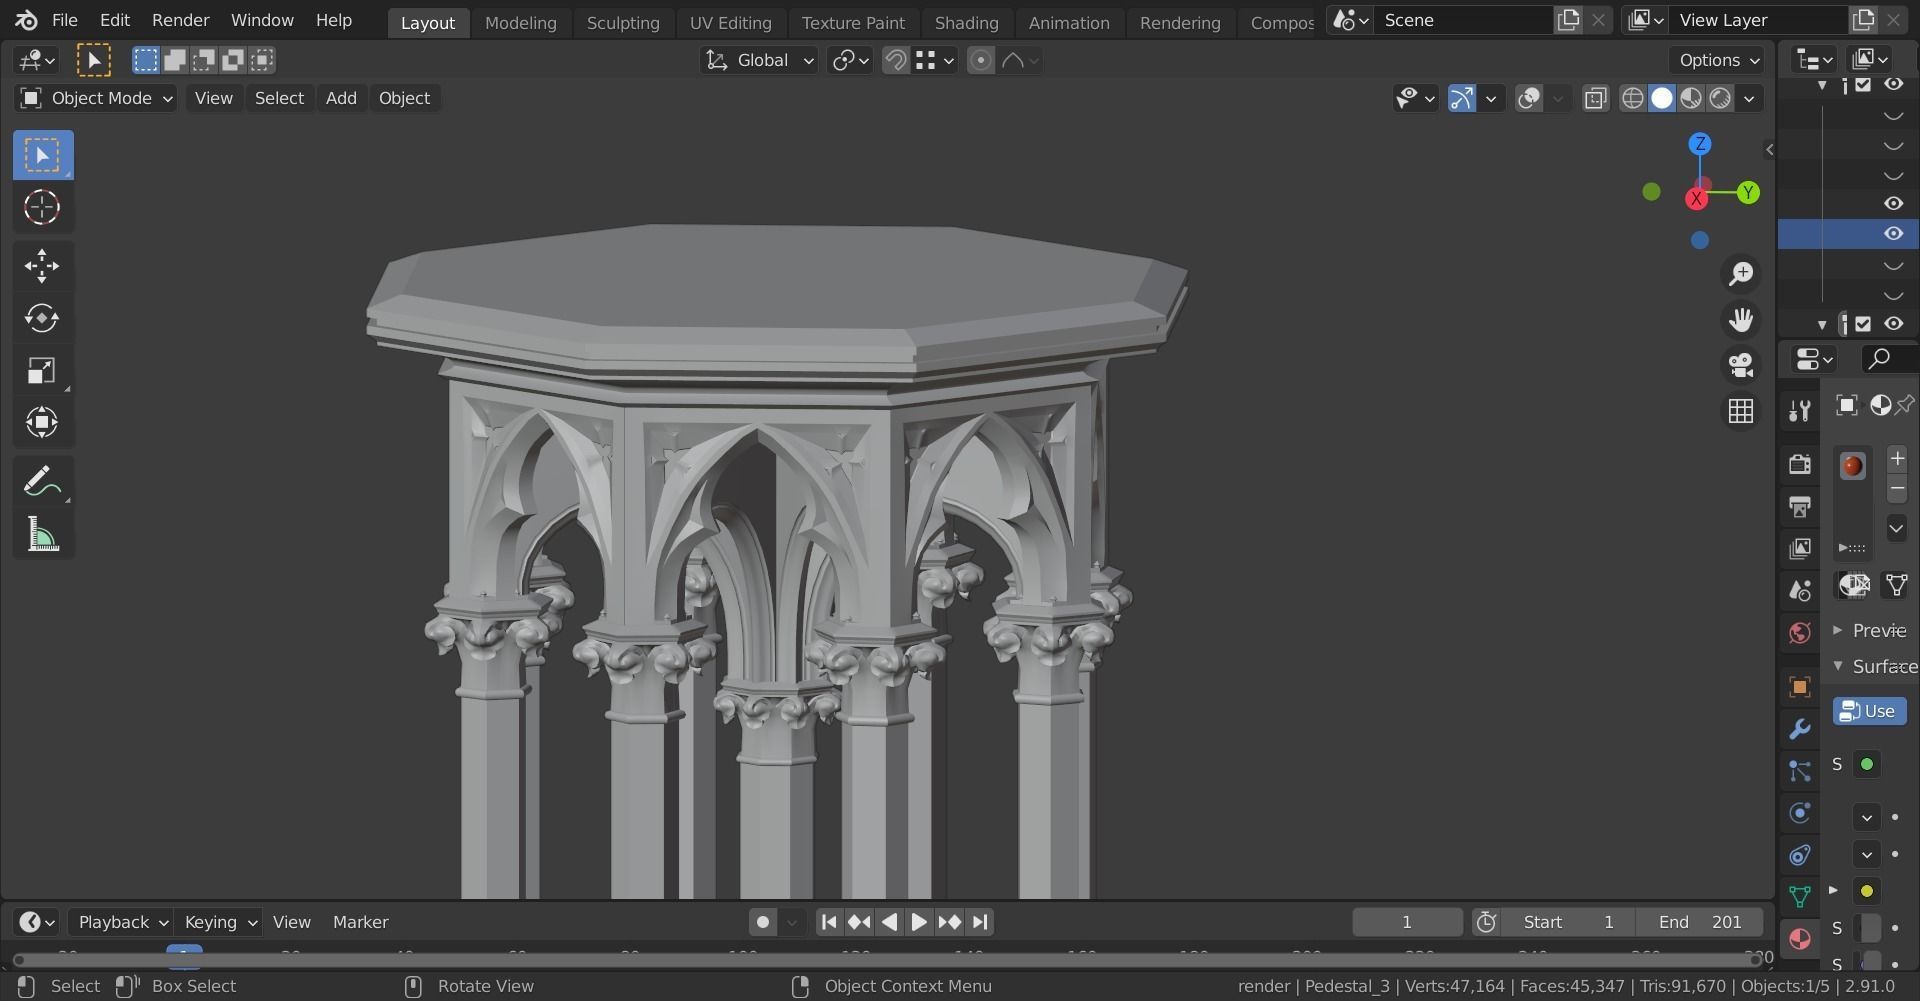The width and height of the screenshot is (1920, 1001).
Task: Open the Object Data green triangle tab
Action: [x=1800, y=897]
